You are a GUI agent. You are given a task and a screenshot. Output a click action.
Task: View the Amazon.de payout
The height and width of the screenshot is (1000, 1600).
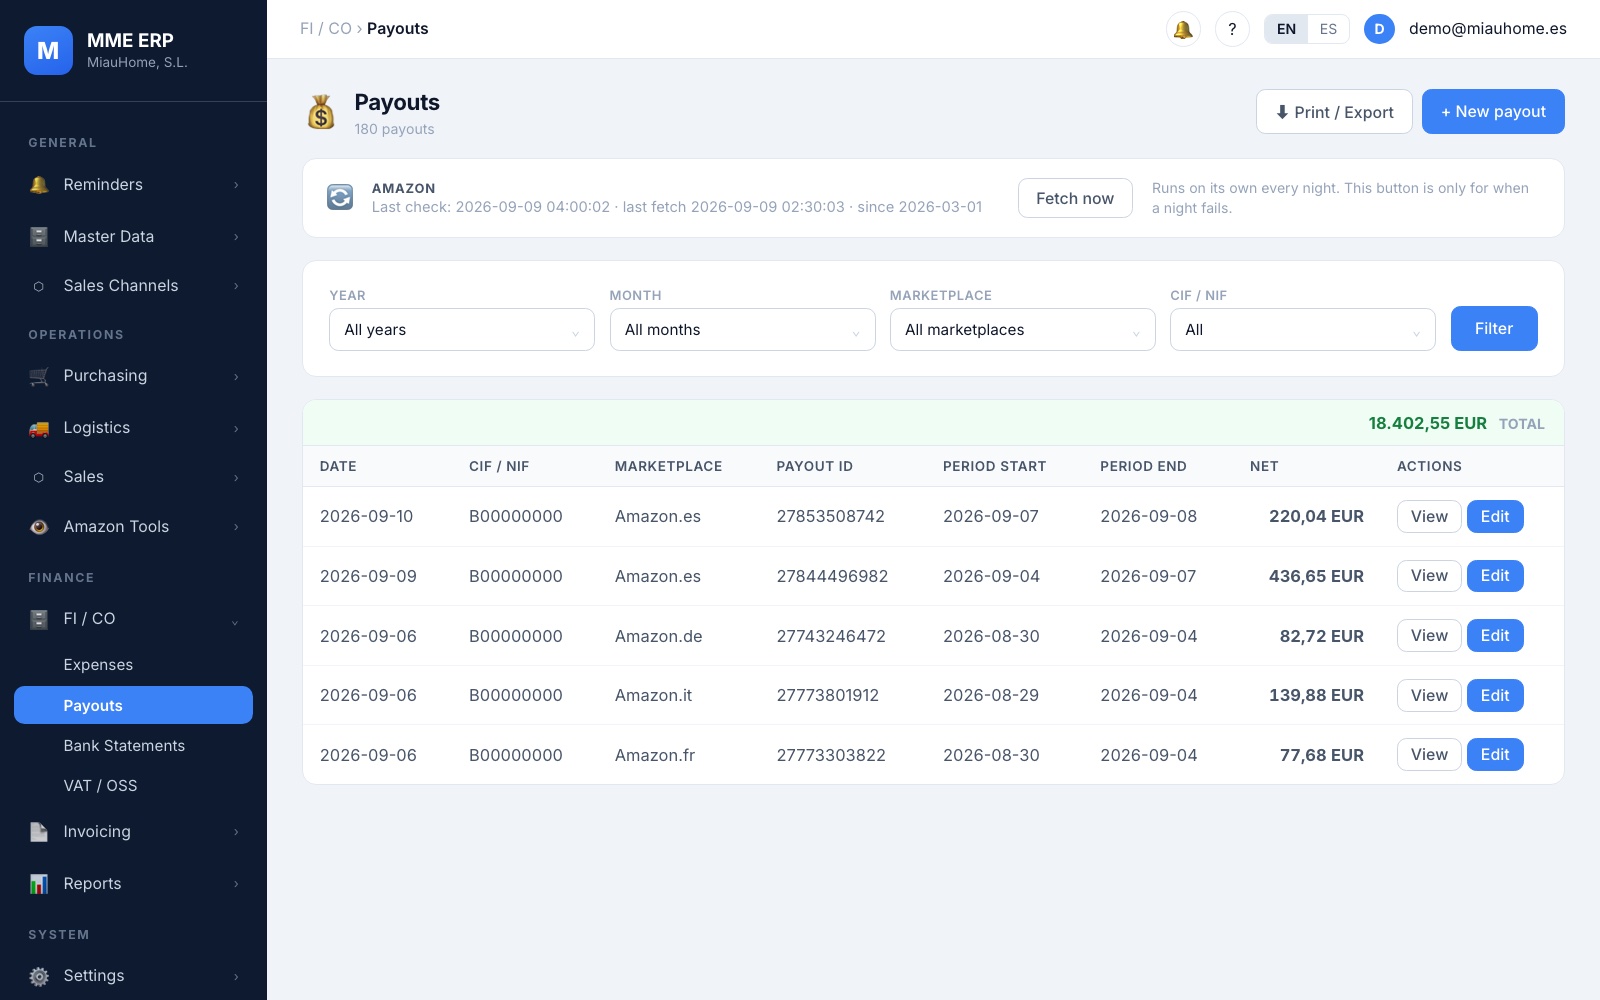click(1429, 636)
